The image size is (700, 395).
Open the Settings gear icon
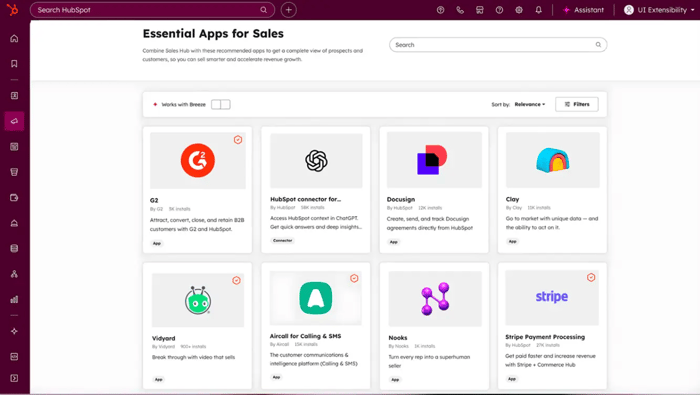[x=519, y=10]
